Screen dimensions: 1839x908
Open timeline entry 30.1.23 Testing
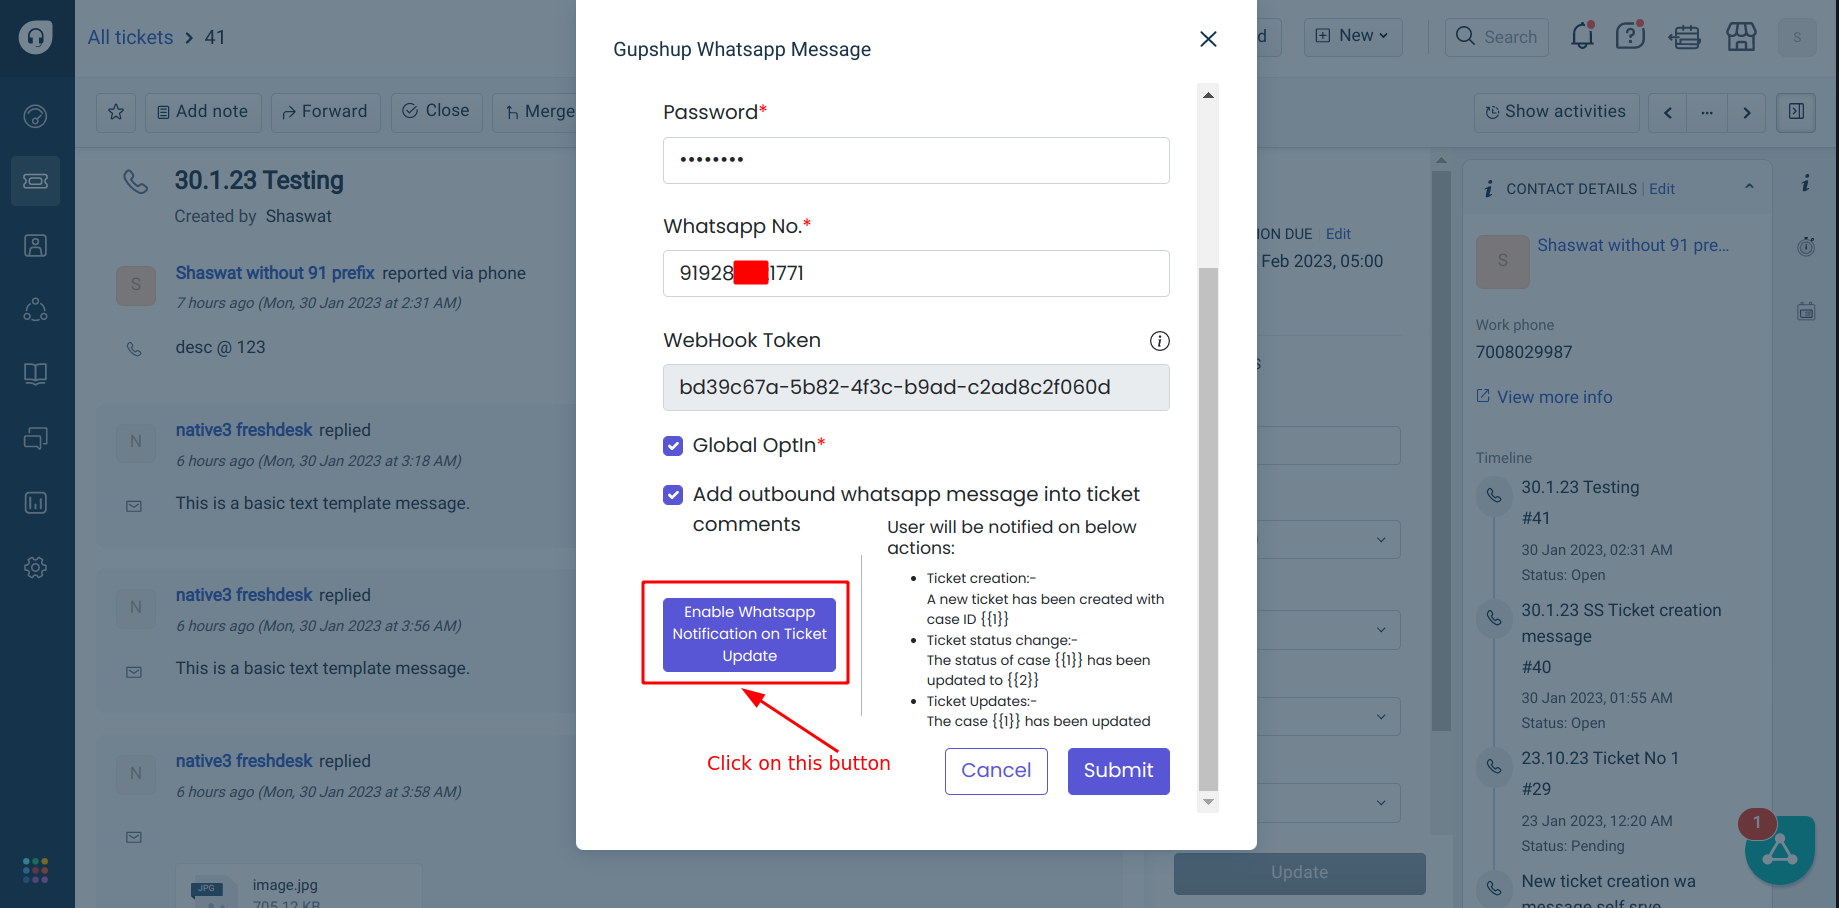coord(1581,488)
